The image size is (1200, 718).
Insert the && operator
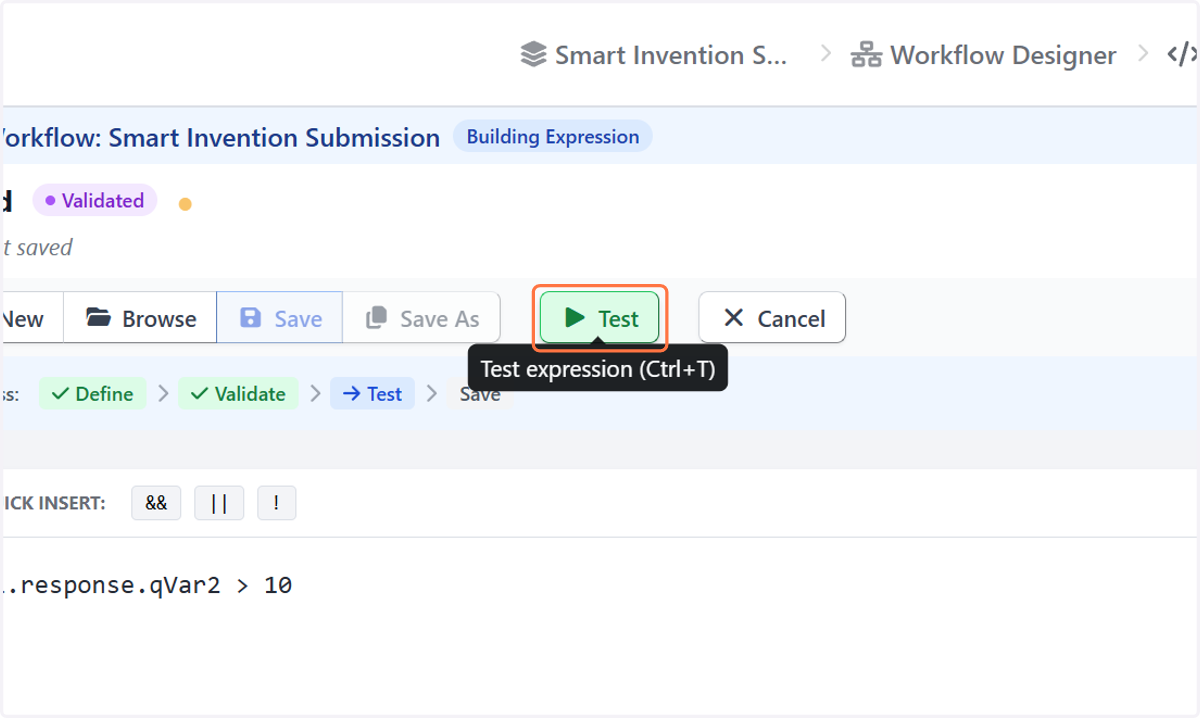click(156, 503)
